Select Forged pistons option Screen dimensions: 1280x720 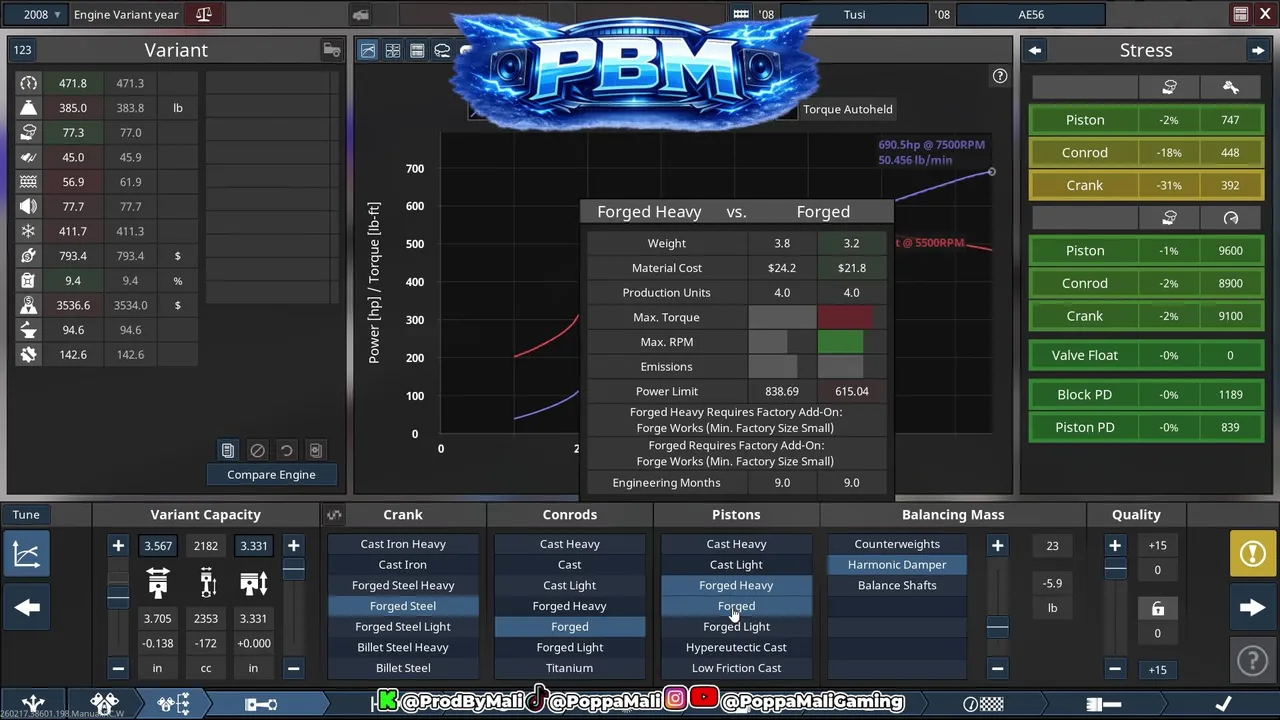click(x=736, y=606)
